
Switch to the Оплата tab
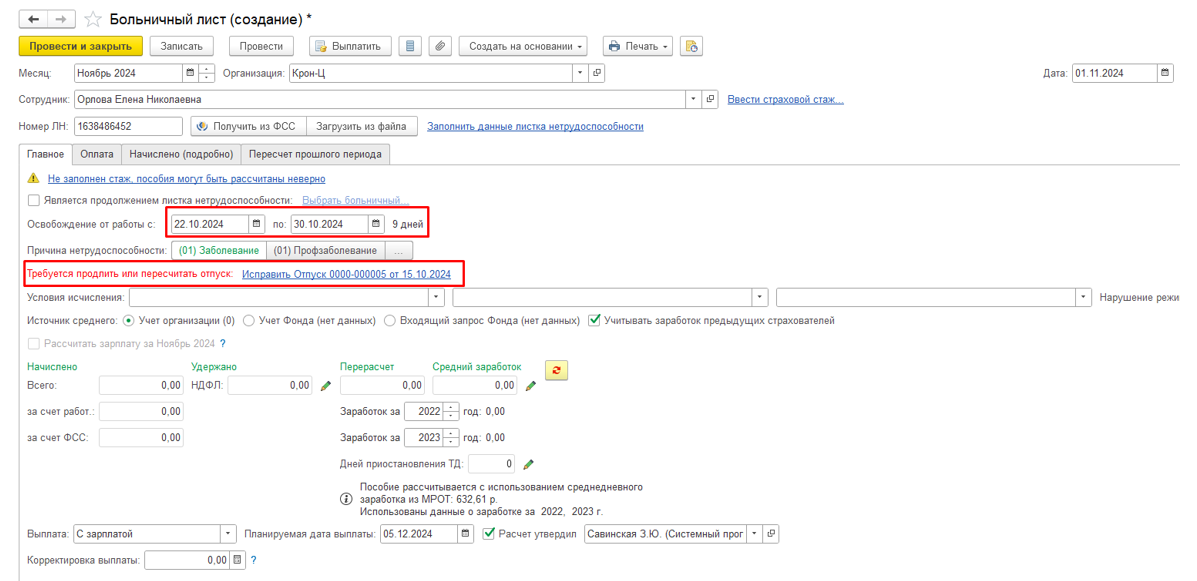(x=97, y=154)
